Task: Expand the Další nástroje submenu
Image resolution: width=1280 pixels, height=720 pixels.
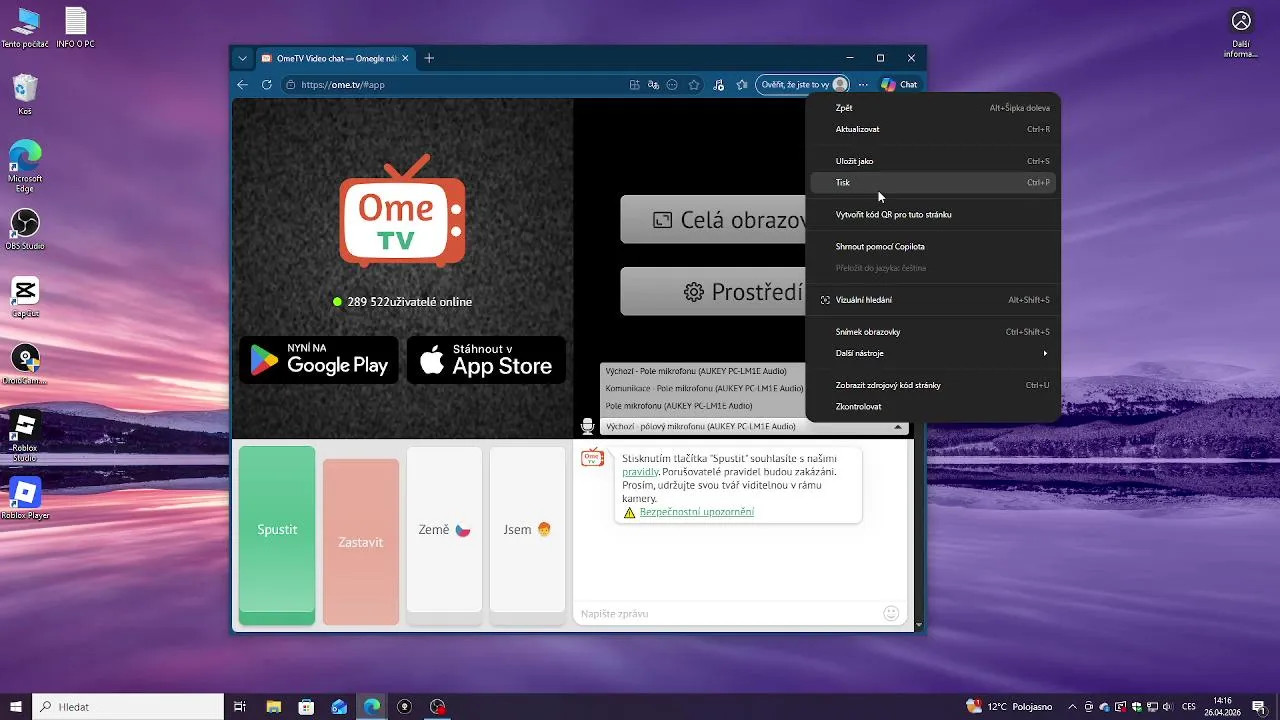Action: 932,353
